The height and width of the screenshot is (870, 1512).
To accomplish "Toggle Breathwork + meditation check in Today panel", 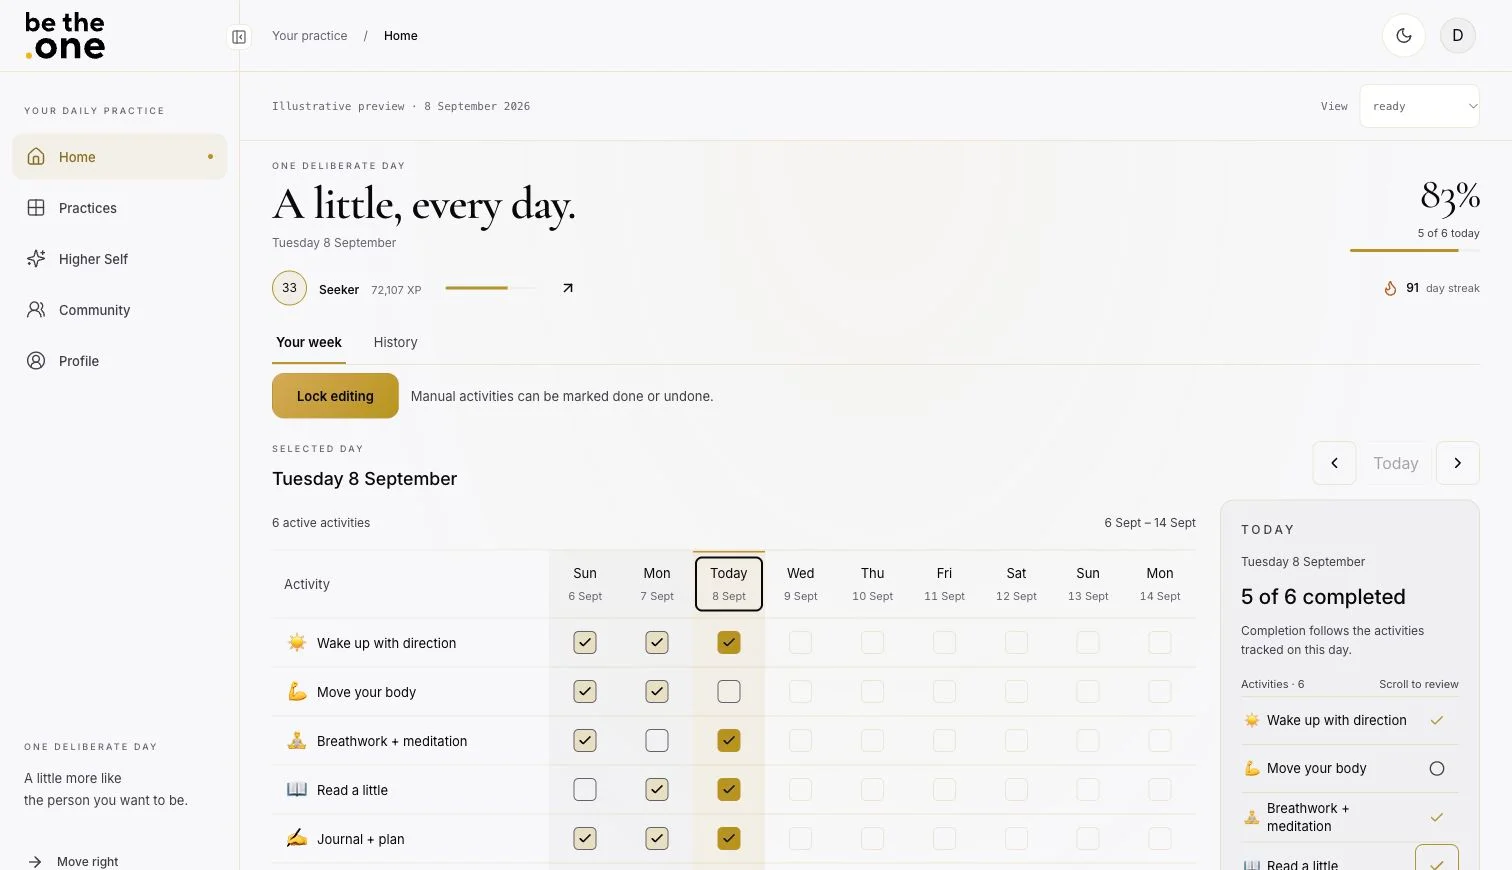I will [1437, 817].
